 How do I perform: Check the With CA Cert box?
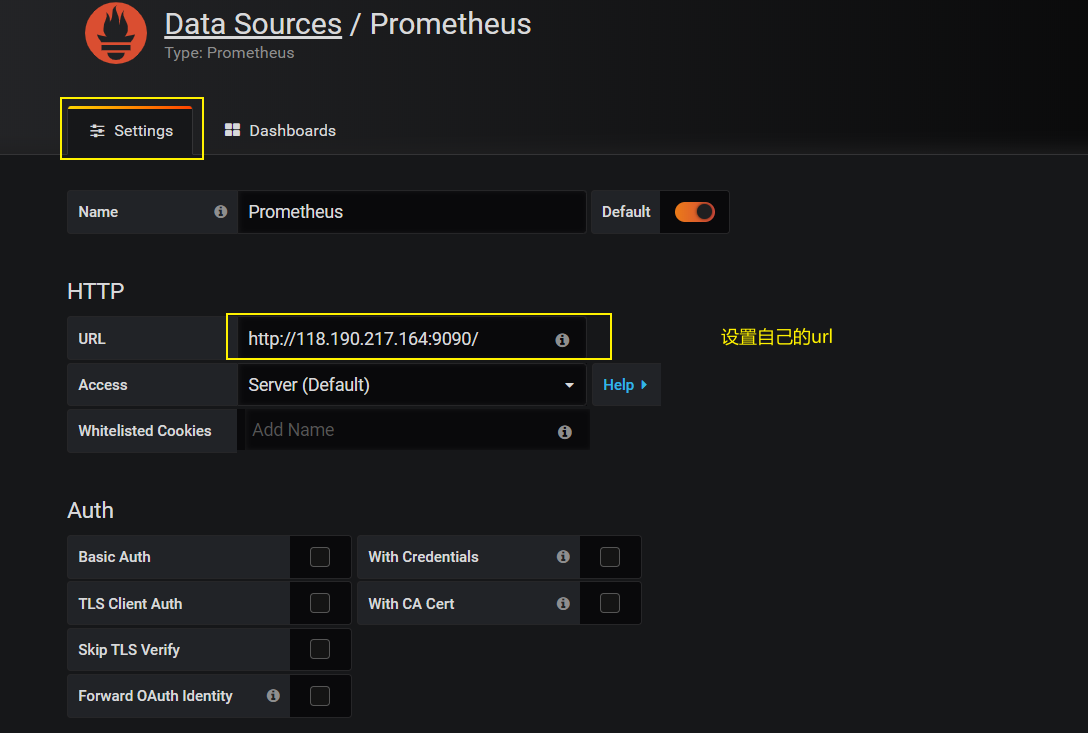(x=610, y=604)
